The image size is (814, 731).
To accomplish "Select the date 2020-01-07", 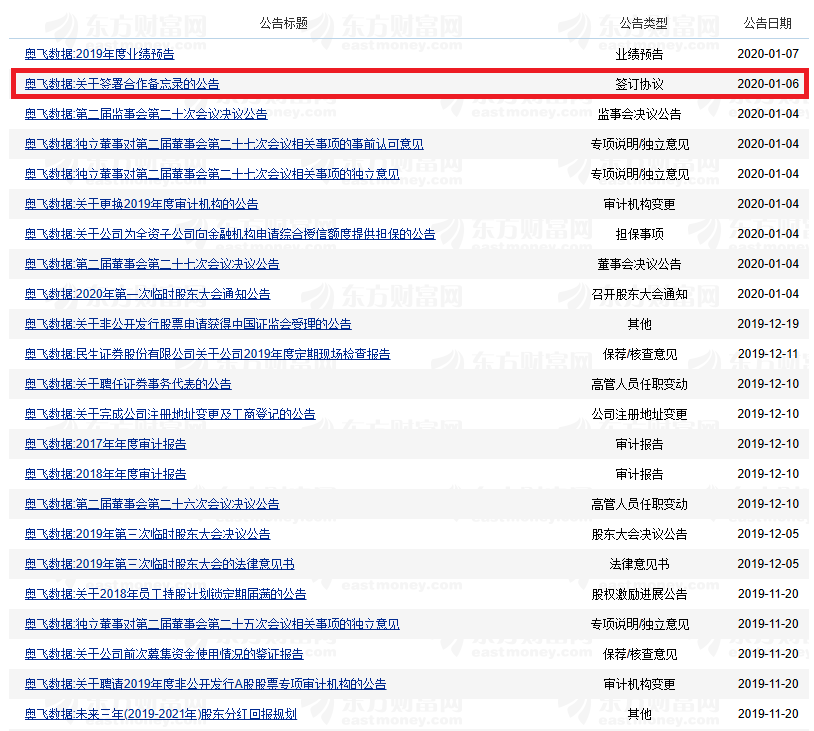I will [768, 54].
